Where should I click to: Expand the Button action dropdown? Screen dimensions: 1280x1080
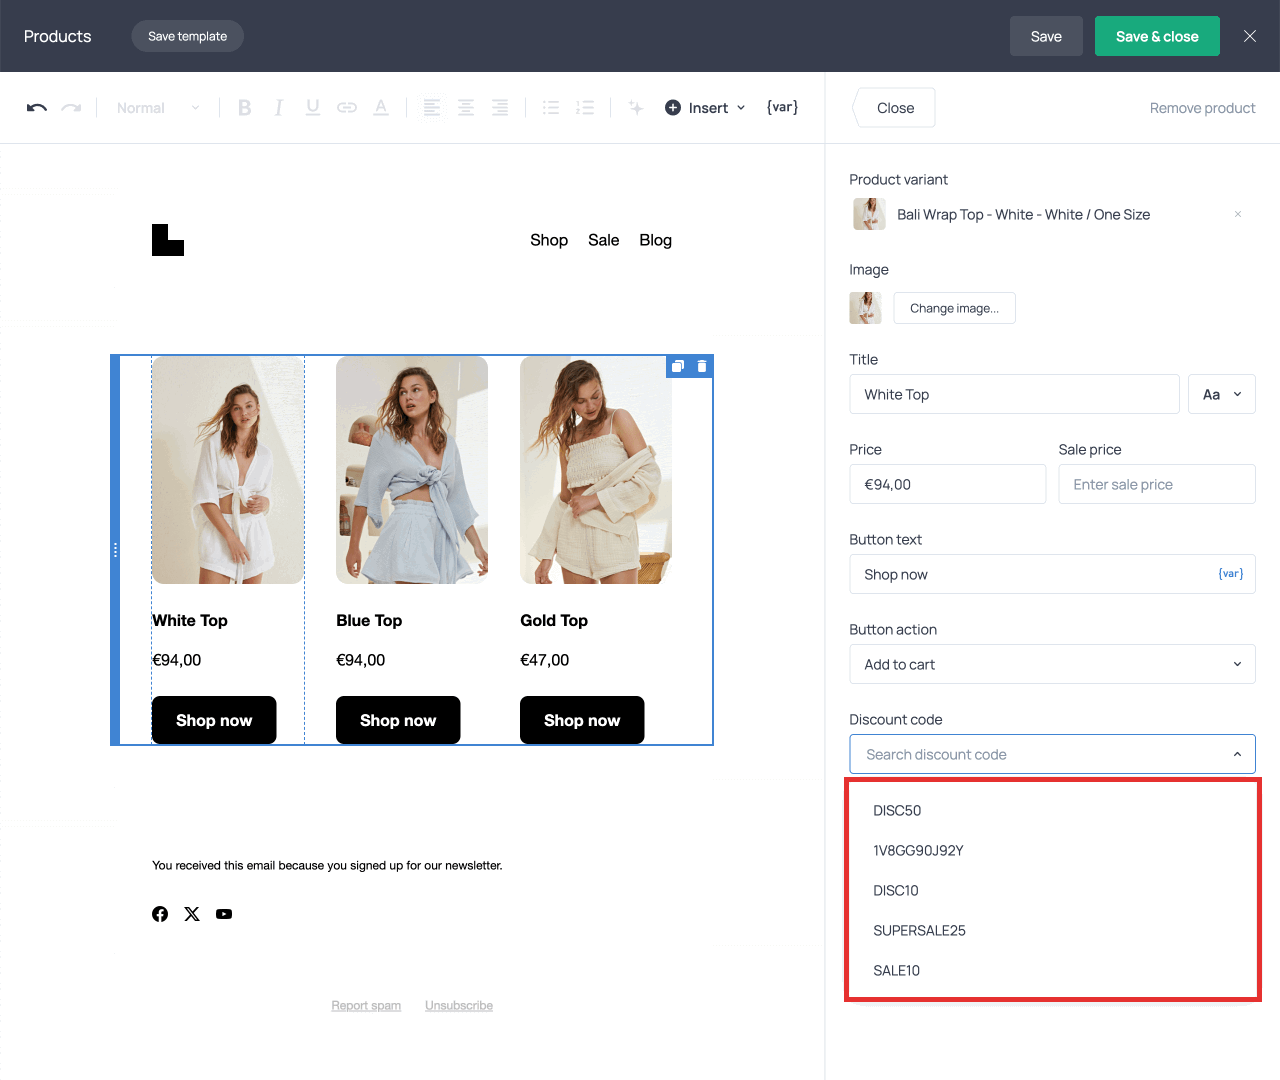[1052, 664]
